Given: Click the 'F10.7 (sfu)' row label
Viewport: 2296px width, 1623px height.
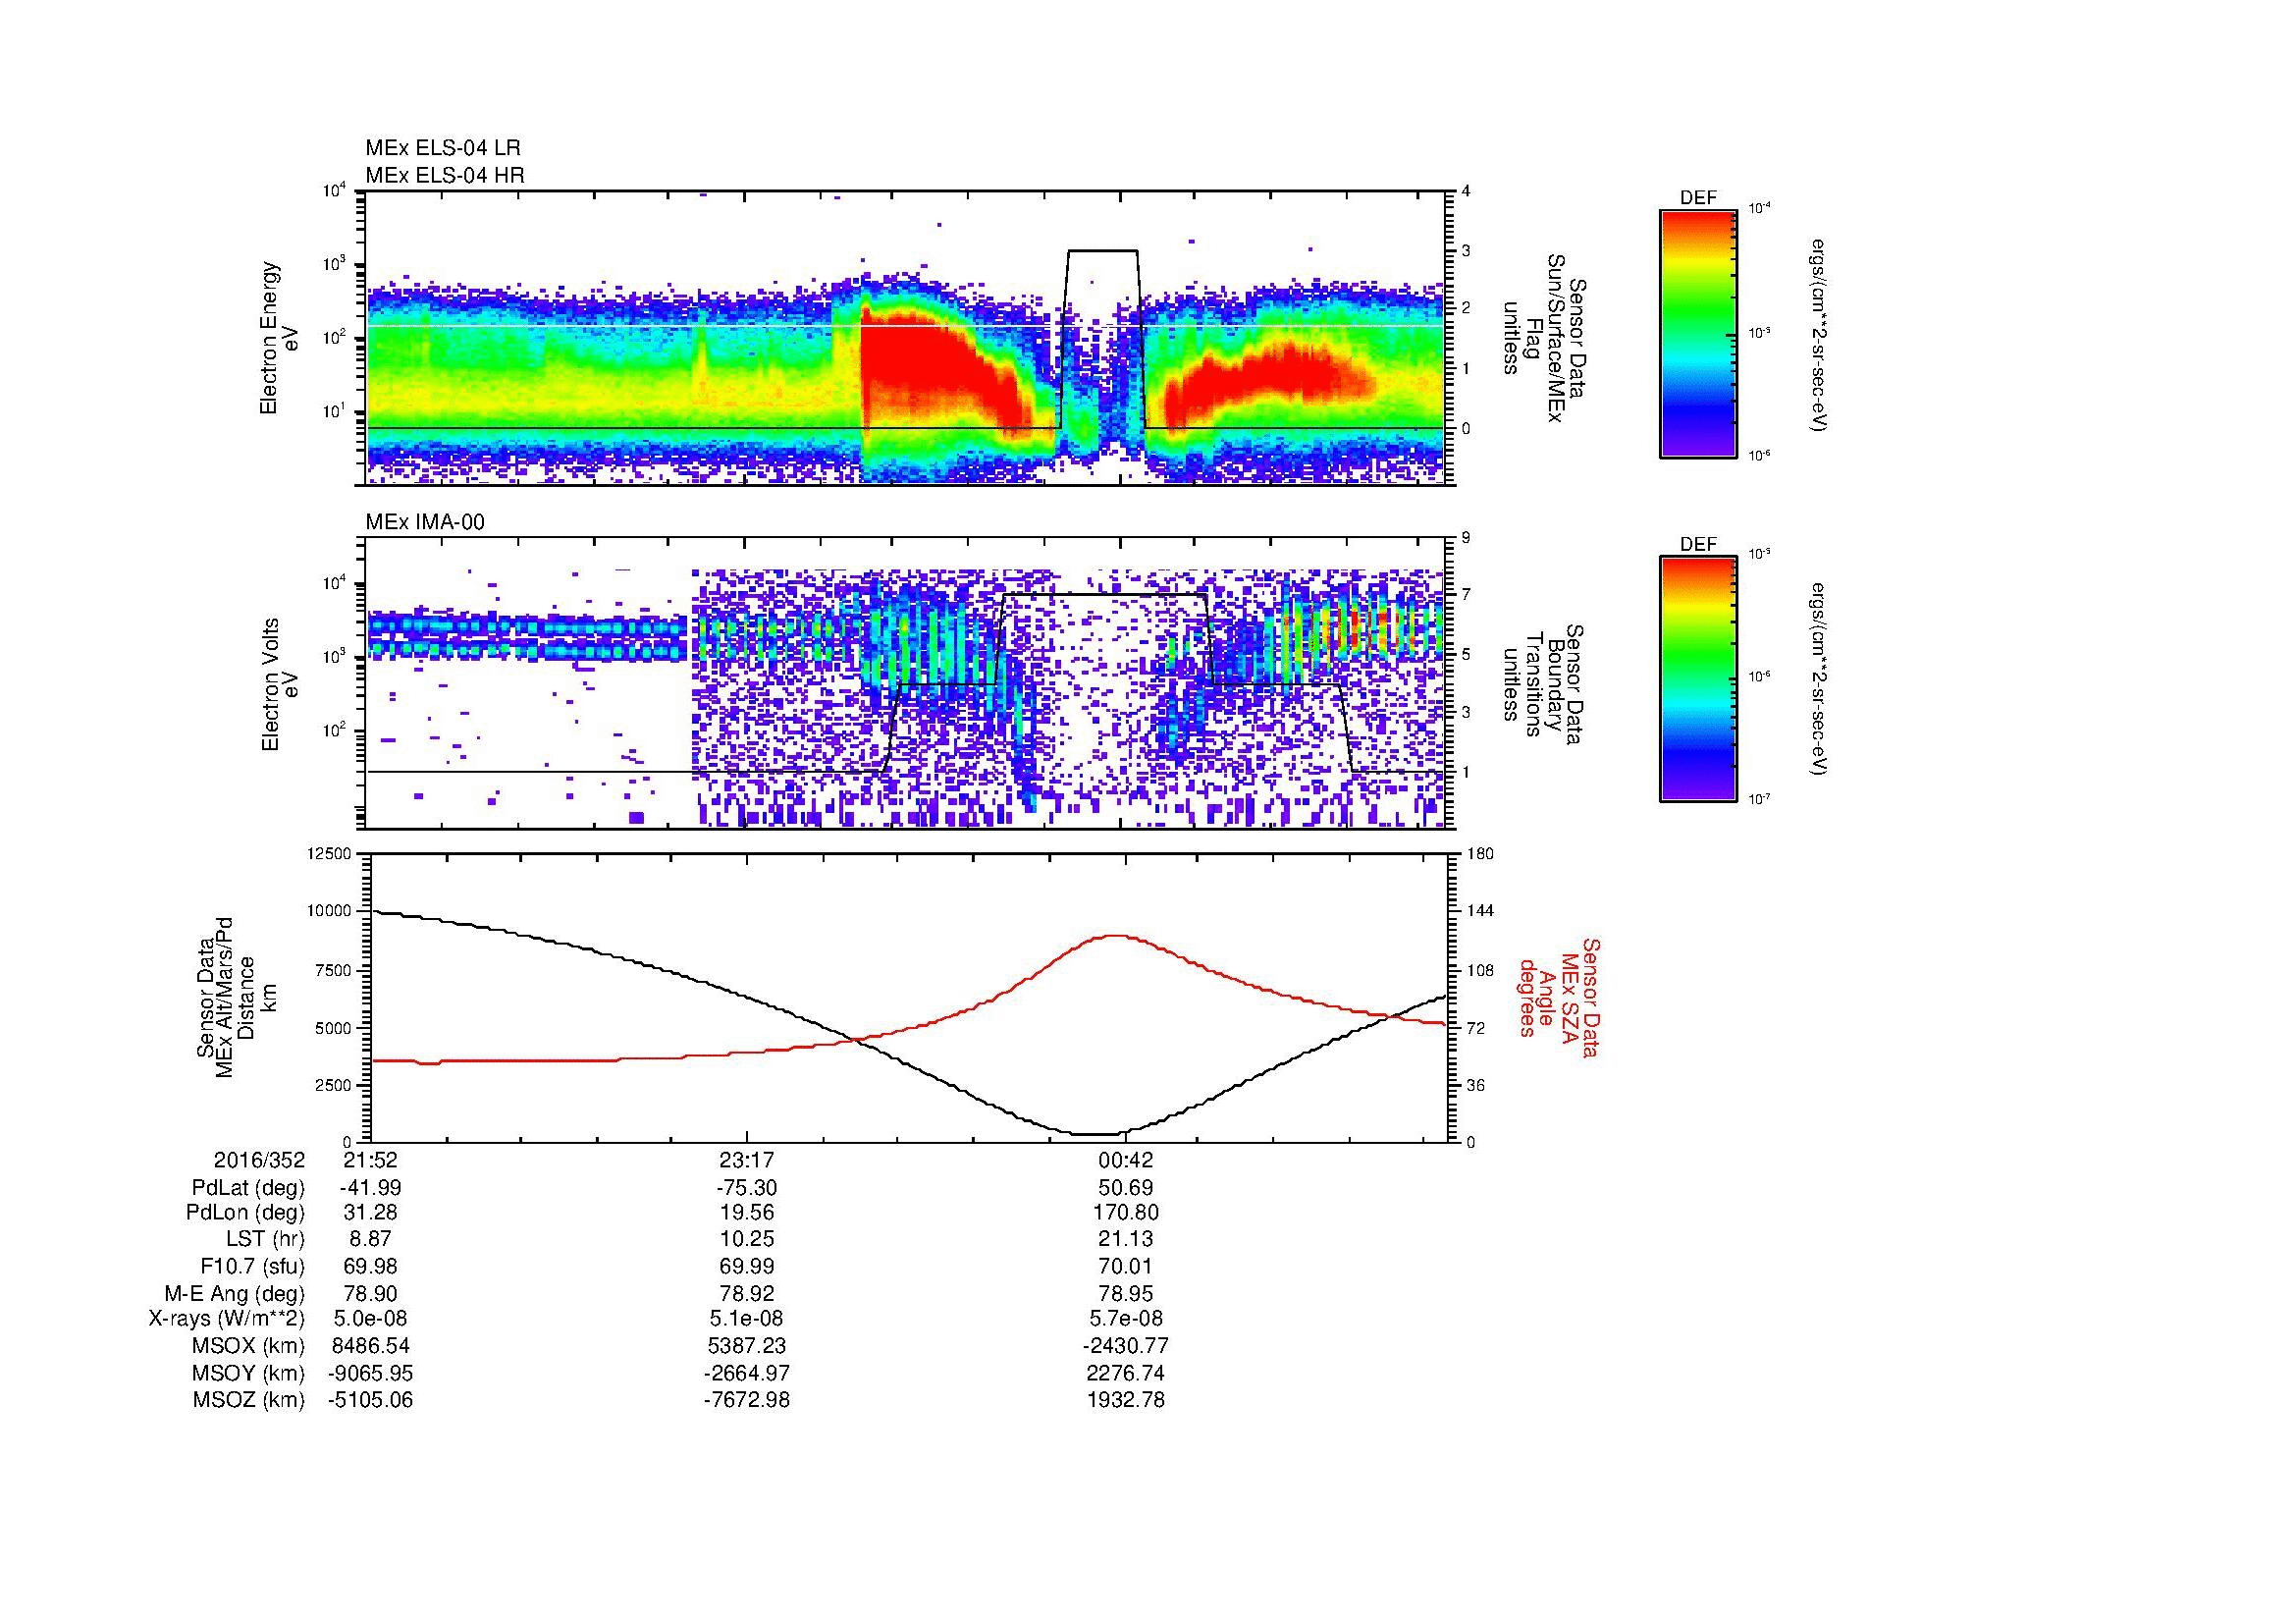Looking at the screenshot, I should (253, 1266).
